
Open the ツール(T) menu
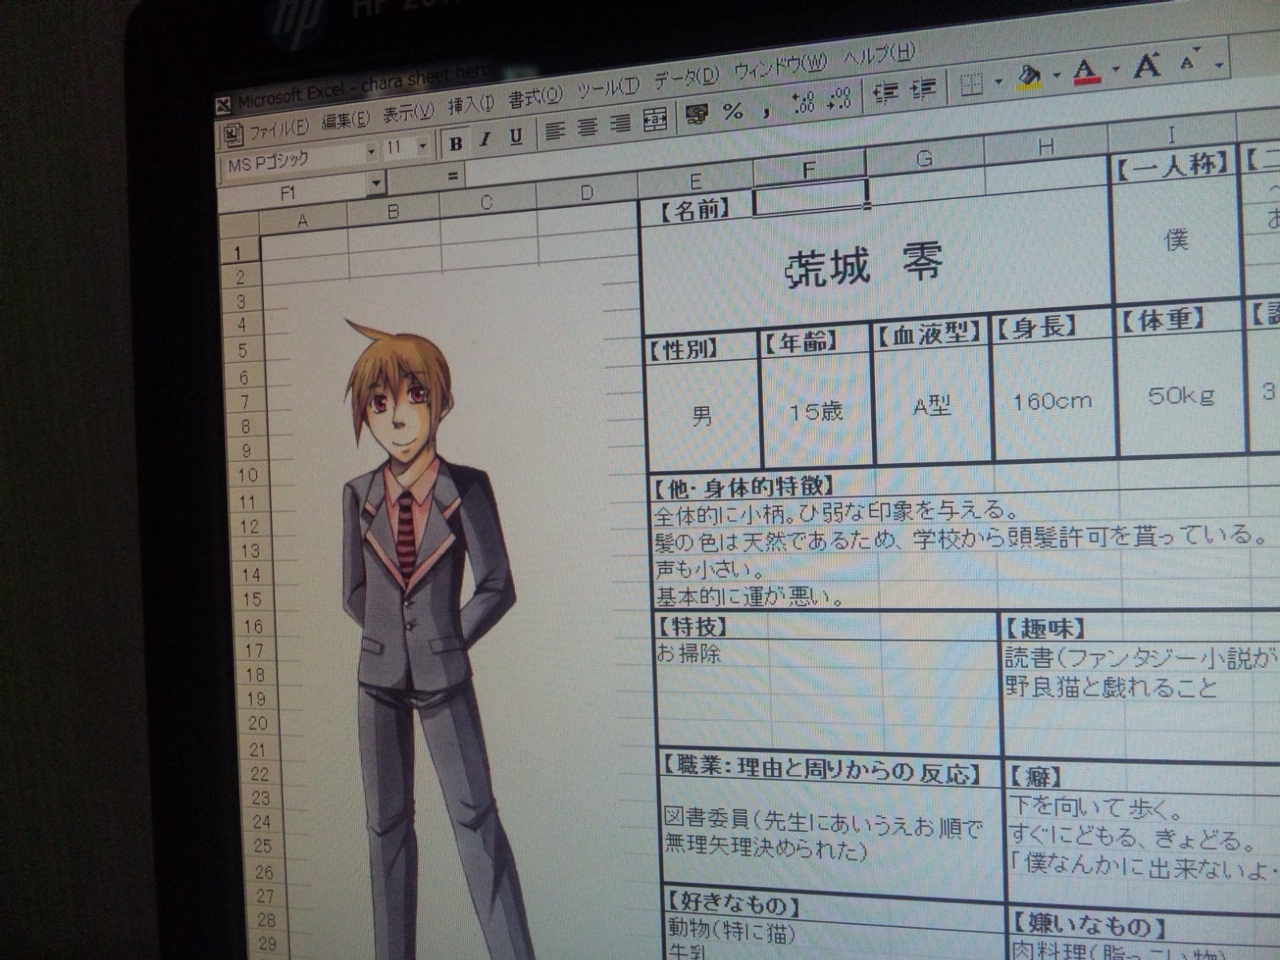tap(608, 87)
